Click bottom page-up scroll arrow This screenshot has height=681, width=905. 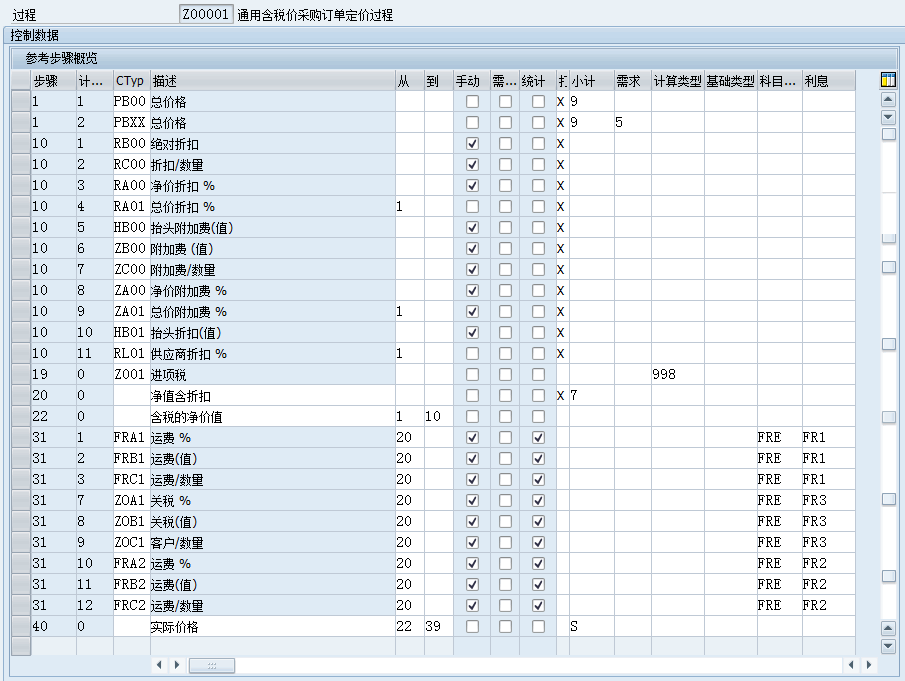tap(888, 627)
